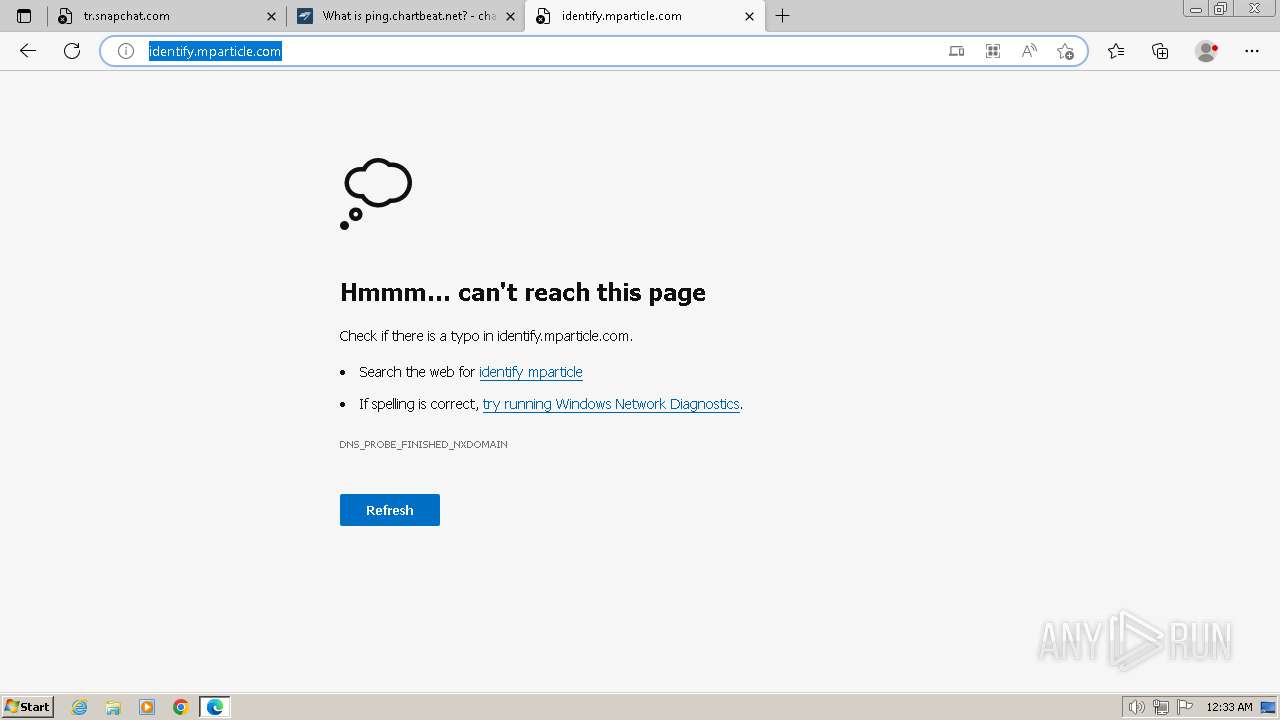The image size is (1280, 720).
Task: Open network status in system tray
Action: (x=1161, y=707)
